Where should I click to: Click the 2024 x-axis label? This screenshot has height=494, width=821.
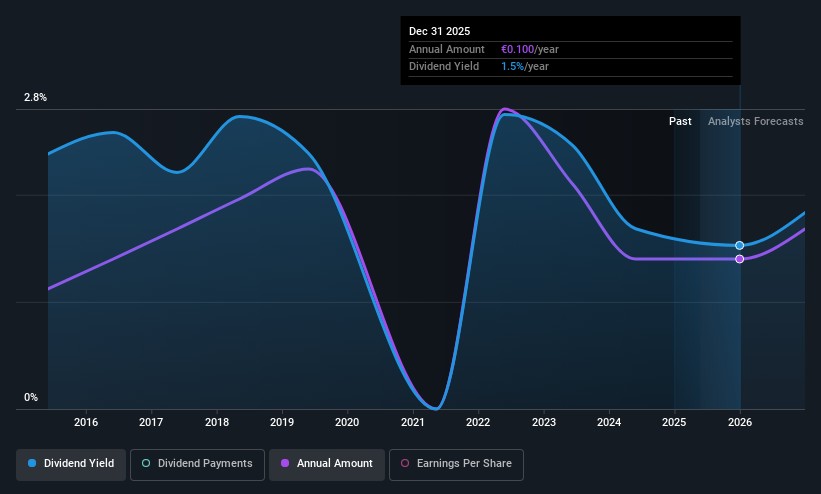(609, 422)
